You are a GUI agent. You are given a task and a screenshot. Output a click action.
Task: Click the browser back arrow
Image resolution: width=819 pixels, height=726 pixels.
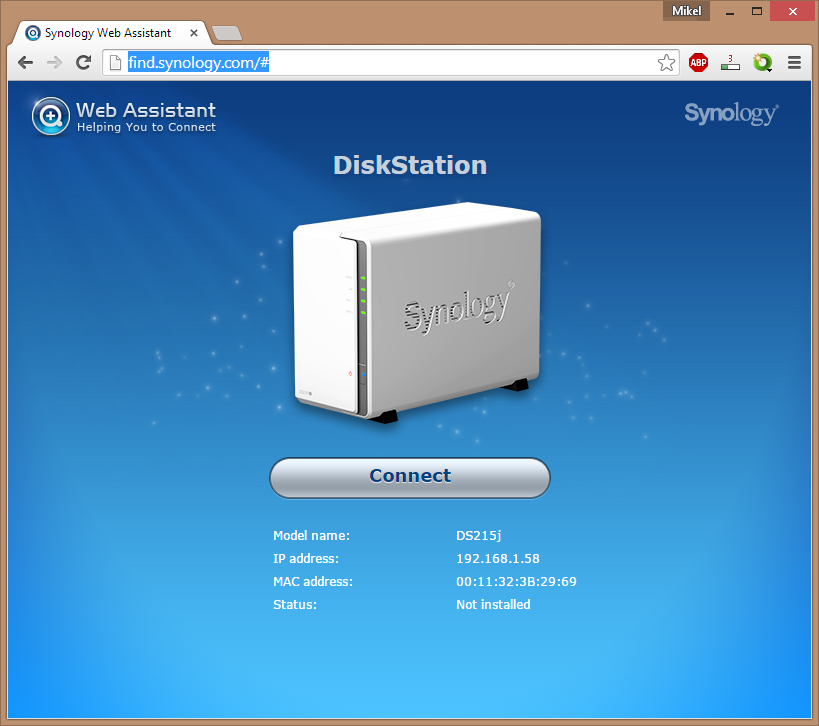pos(25,63)
